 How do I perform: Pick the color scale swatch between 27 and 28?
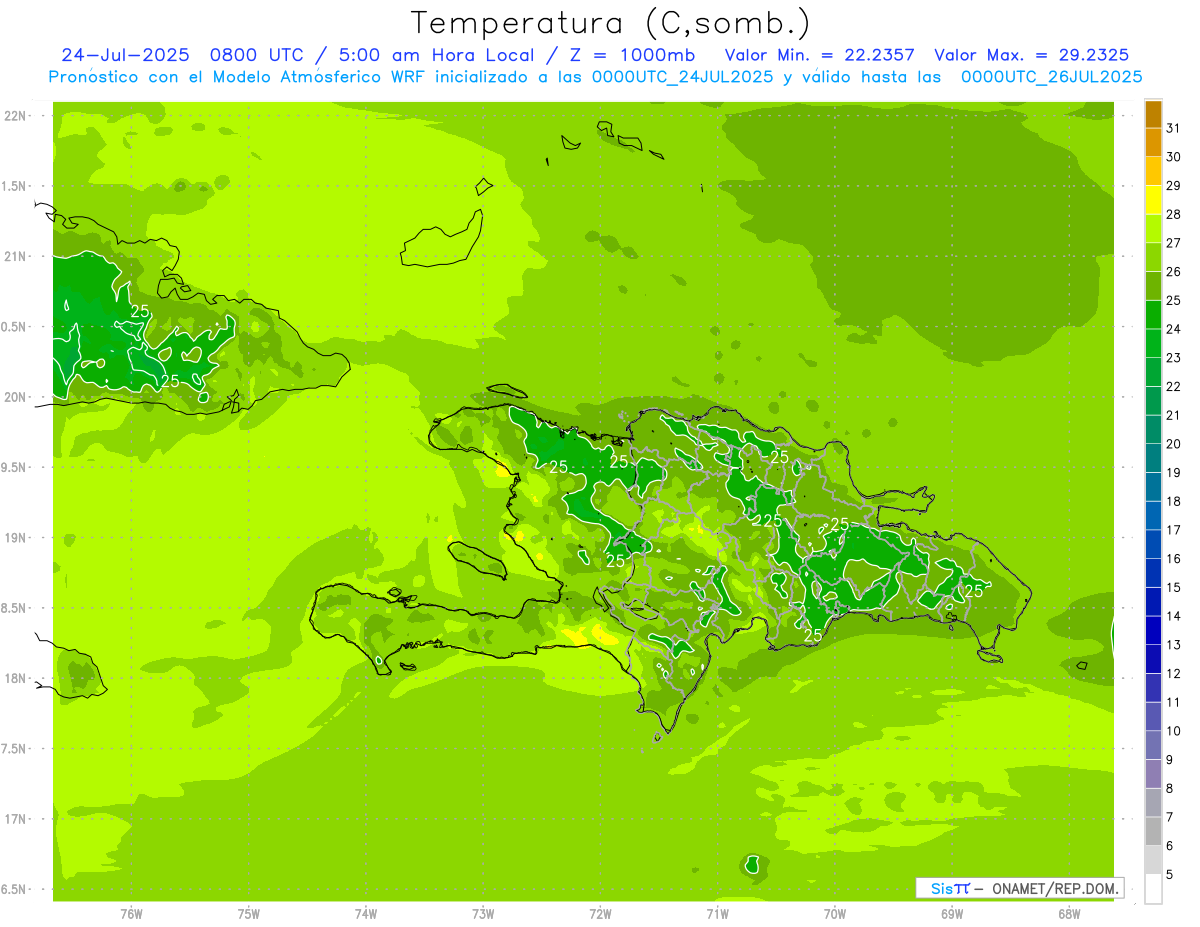click(1153, 229)
